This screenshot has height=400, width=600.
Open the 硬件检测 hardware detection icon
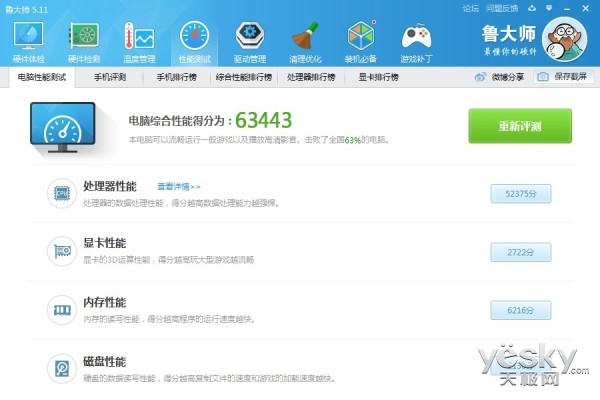(x=84, y=42)
